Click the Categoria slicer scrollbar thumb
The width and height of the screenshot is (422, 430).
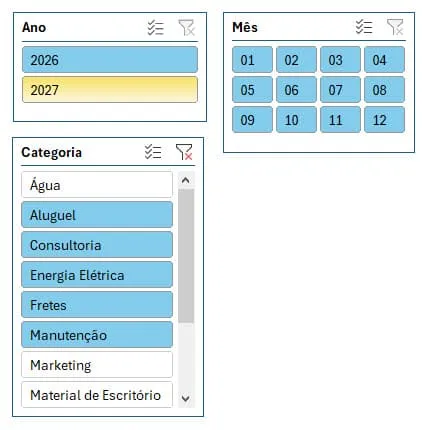click(x=186, y=256)
